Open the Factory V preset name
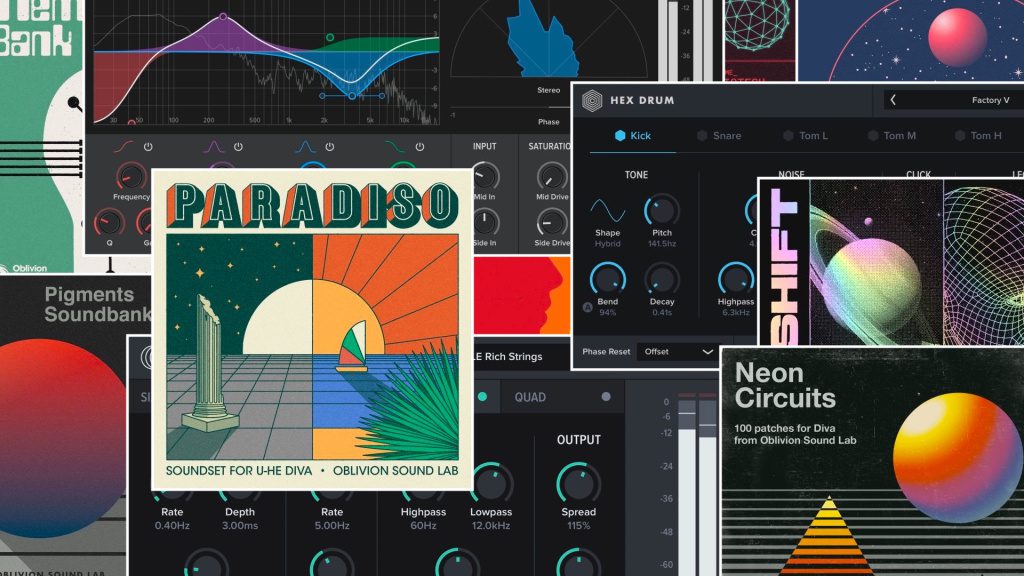This screenshot has height=576, width=1024. point(990,100)
